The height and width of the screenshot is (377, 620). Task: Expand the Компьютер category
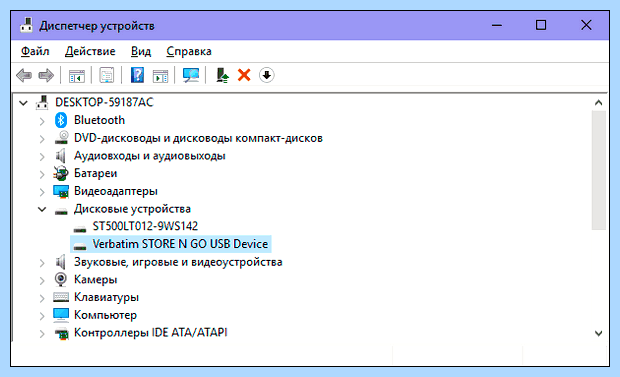(x=42, y=316)
